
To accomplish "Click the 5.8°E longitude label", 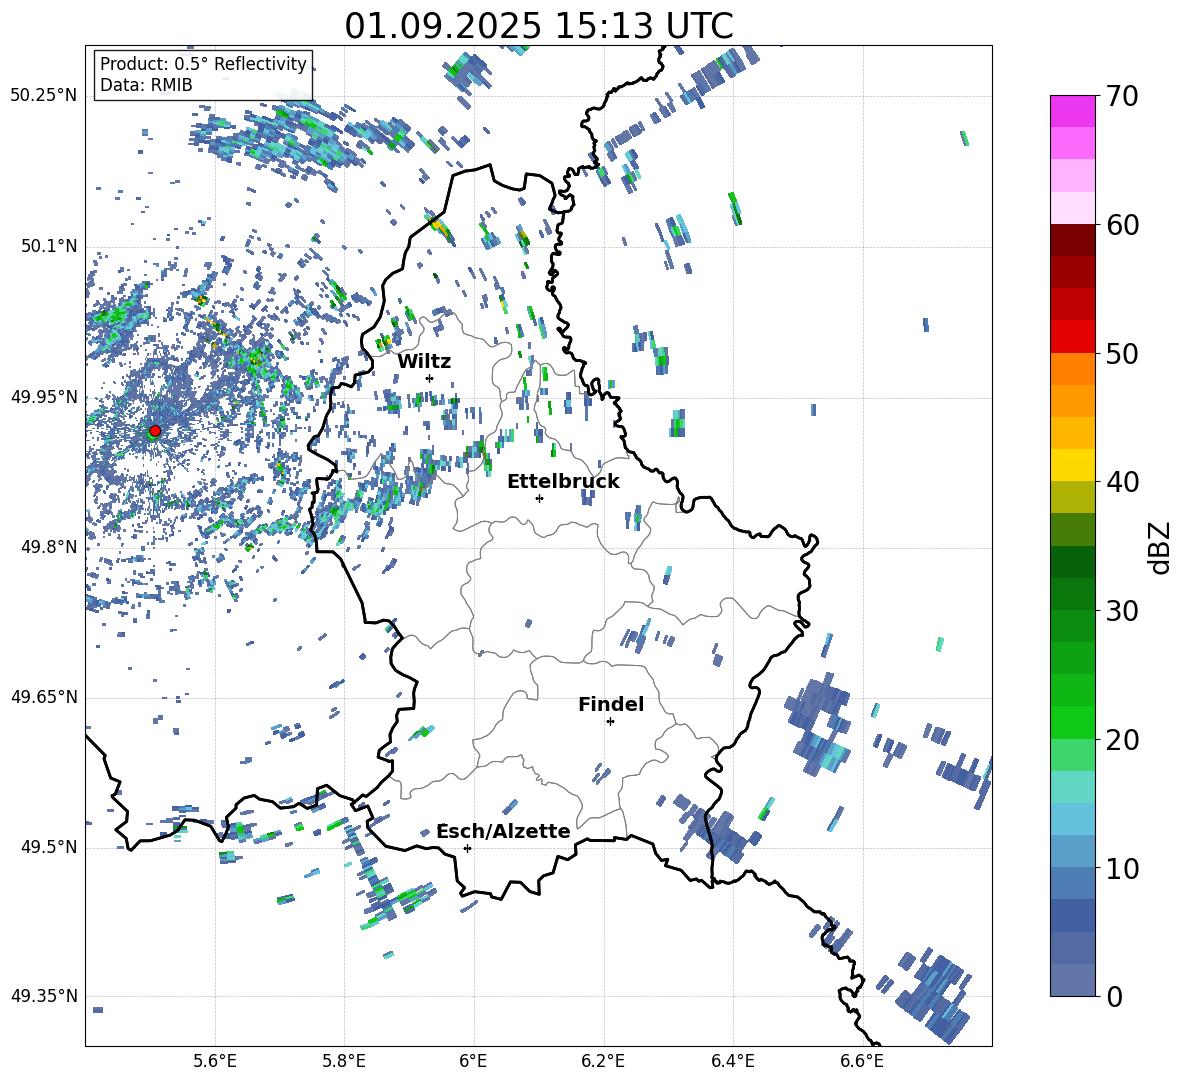I will 344,1061.
